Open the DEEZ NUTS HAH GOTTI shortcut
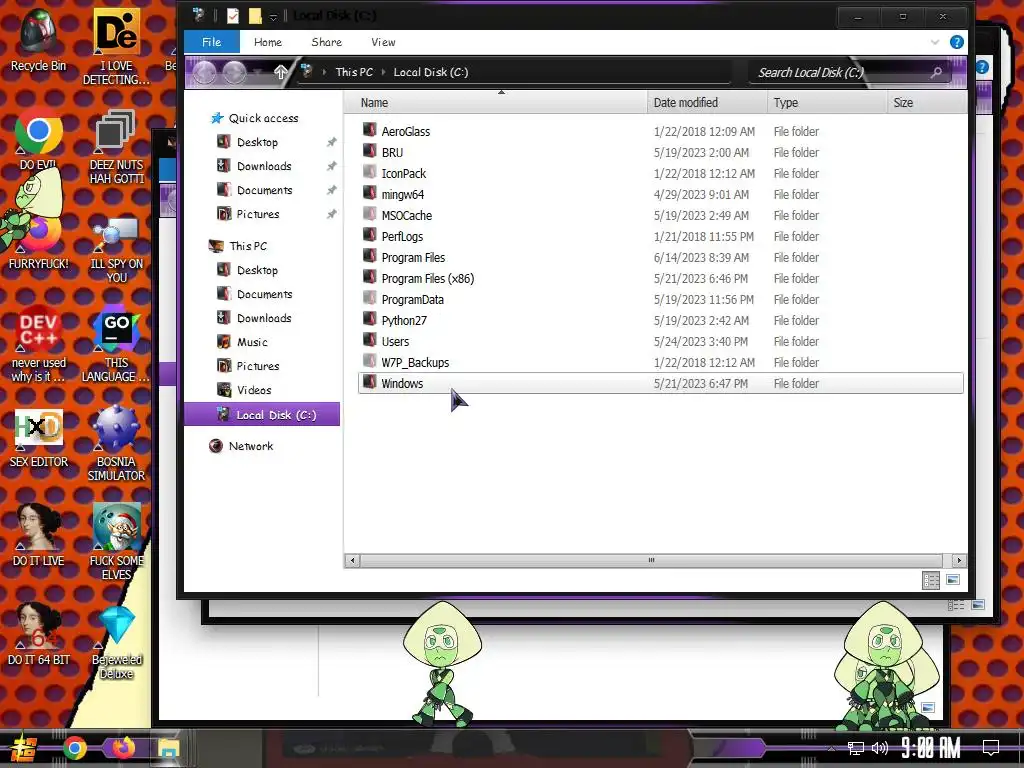 [x=116, y=148]
